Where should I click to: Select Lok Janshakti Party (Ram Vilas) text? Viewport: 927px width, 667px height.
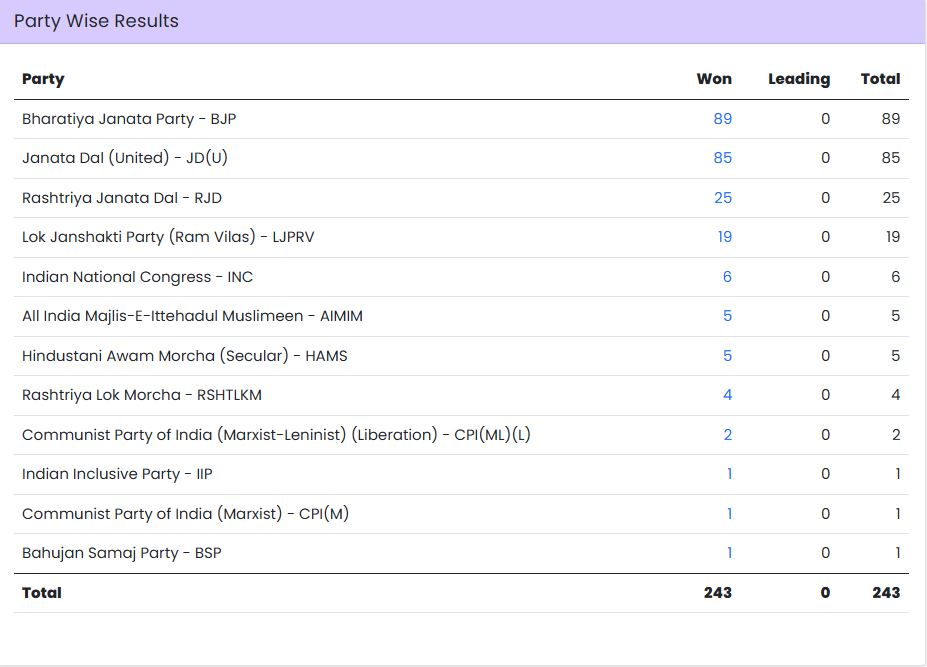coord(139,237)
